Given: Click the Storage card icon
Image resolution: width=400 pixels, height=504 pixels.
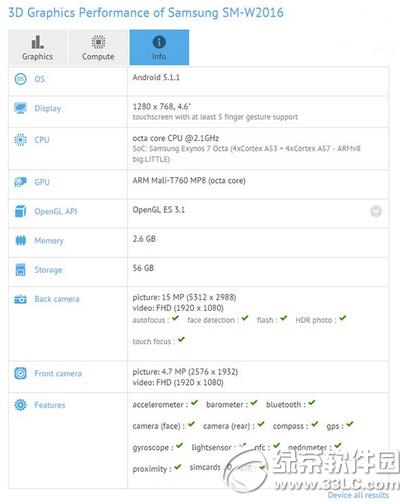Looking at the screenshot, I should [20, 270].
